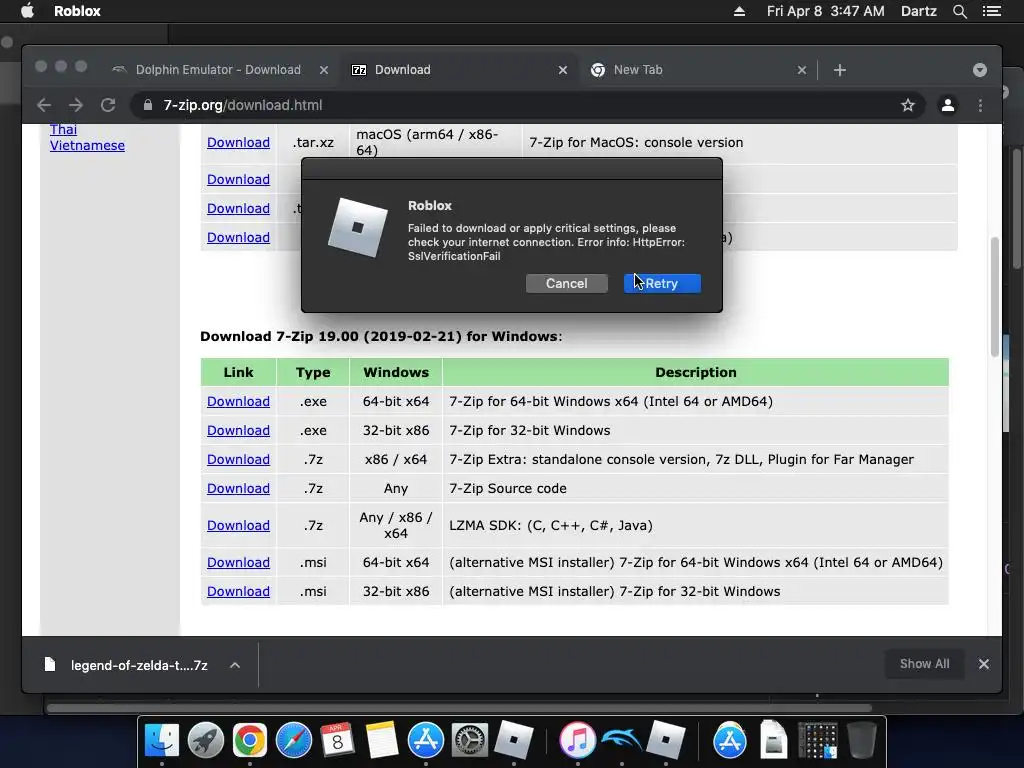Open Dolphin Emulator from the Dock
Image resolution: width=1024 pixels, height=768 pixels.
pos(621,741)
